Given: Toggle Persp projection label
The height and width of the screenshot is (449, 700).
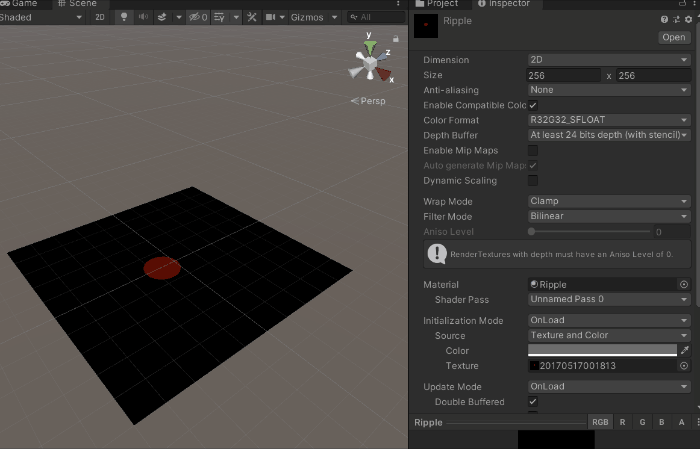Looking at the screenshot, I should click(x=368, y=101).
